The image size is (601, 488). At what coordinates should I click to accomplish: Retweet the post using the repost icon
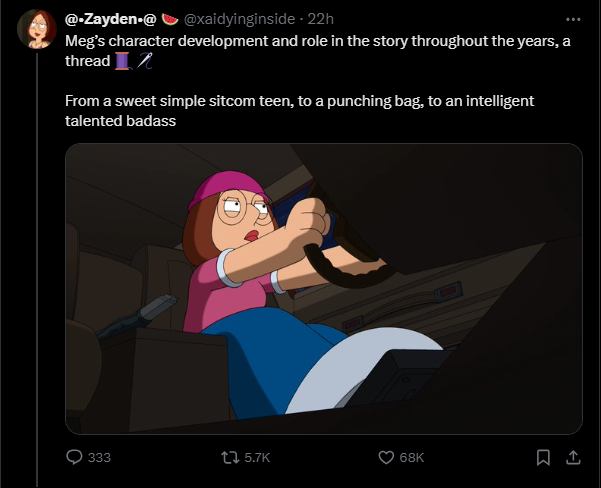point(230,457)
